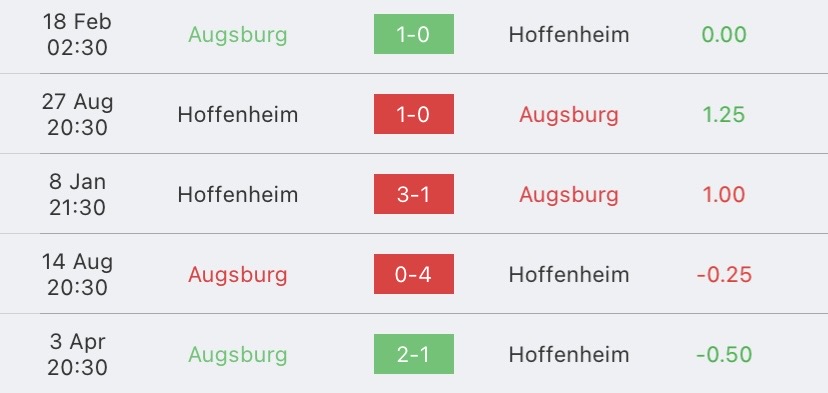Select the 8 Jan 21:30 match date
This screenshot has width=828, height=393.
tap(78, 194)
